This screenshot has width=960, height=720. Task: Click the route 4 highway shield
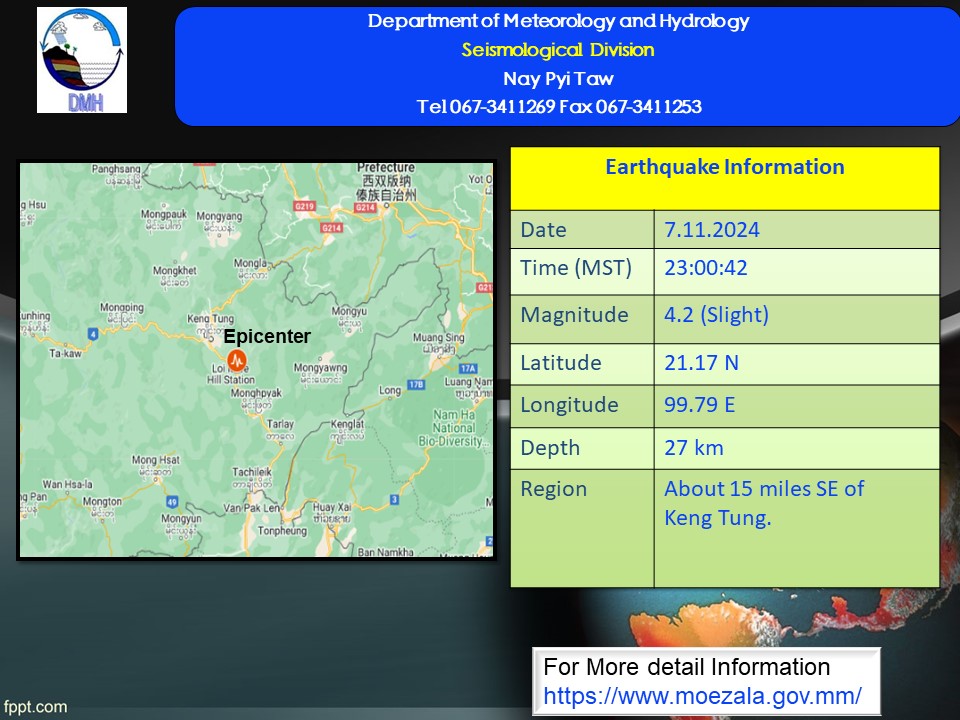pyautogui.click(x=93, y=334)
